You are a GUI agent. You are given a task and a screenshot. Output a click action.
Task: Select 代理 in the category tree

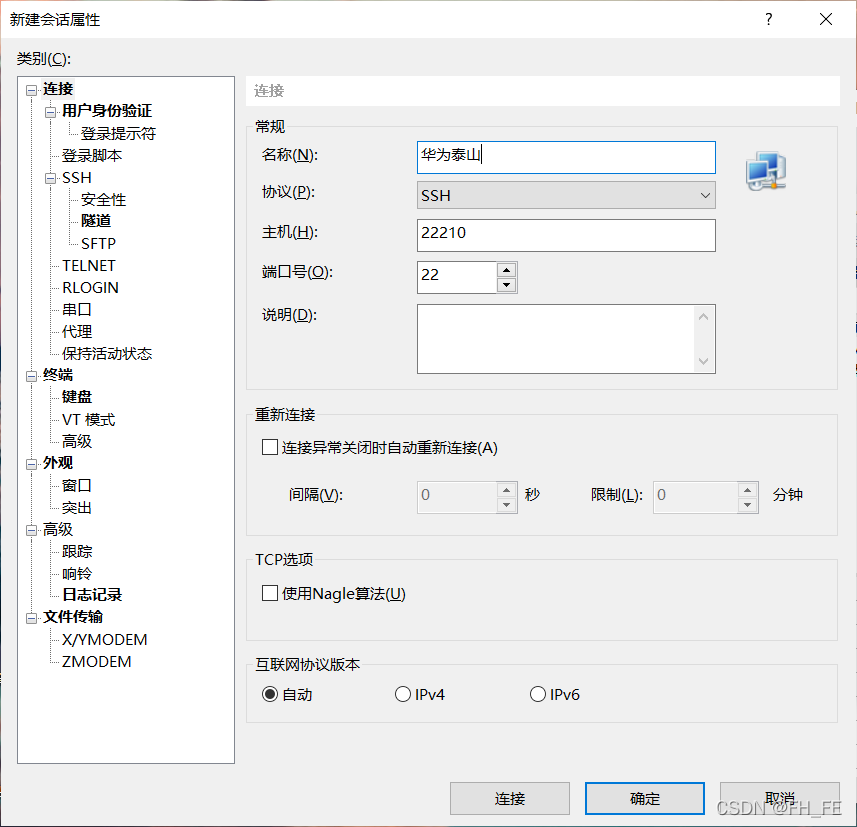[x=77, y=331]
